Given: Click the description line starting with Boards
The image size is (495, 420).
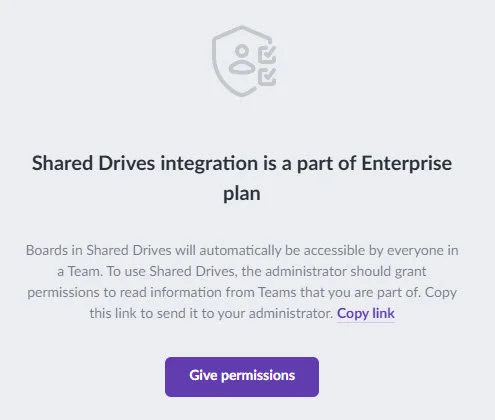Looking at the screenshot, I should coord(242,250).
